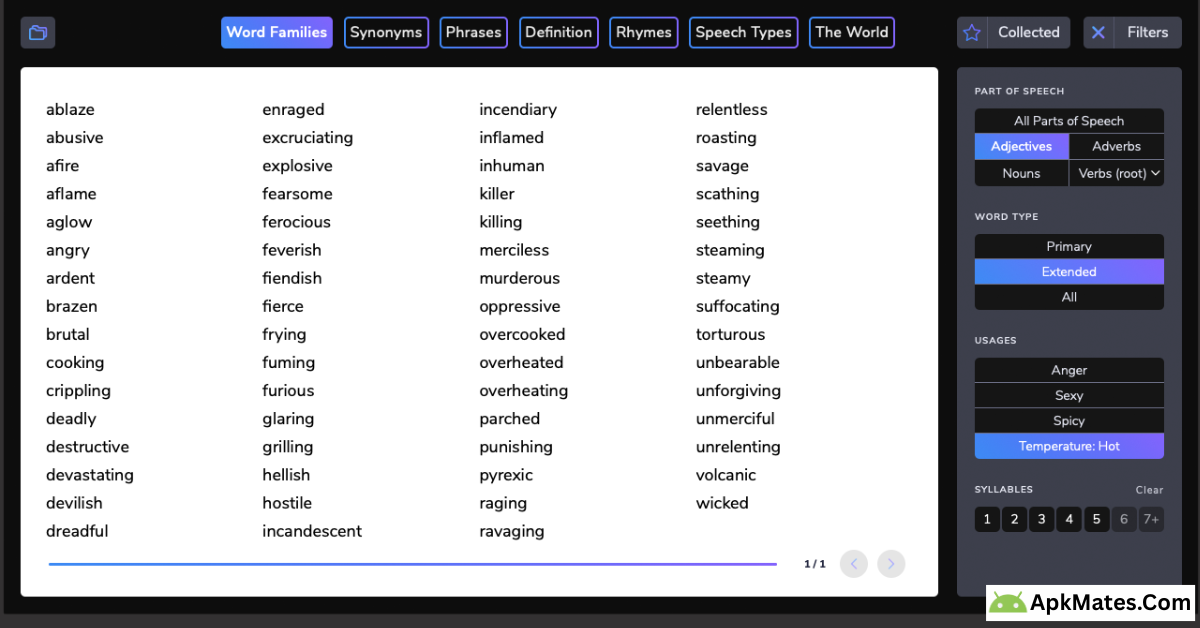The width and height of the screenshot is (1200, 628).
Task: Open the Rhymes tab
Action: tap(643, 32)
